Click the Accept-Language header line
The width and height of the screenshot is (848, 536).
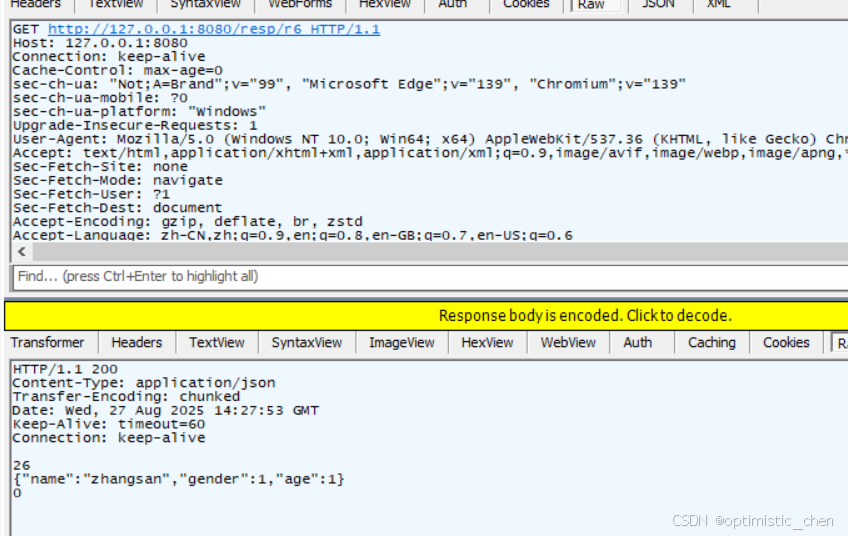[x=293, y=235]
